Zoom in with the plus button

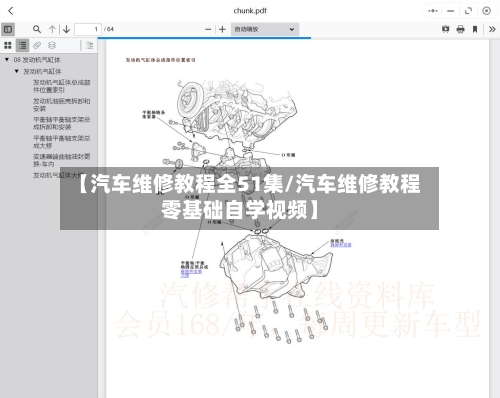coord(222,29)
